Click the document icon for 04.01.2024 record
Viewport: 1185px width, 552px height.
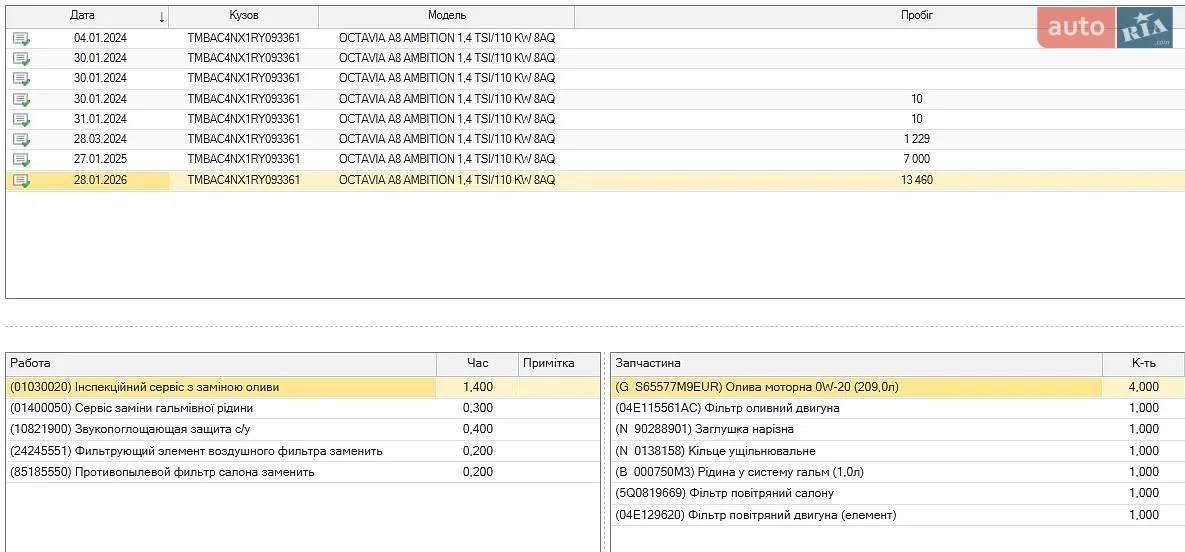(x=22, y=39)
